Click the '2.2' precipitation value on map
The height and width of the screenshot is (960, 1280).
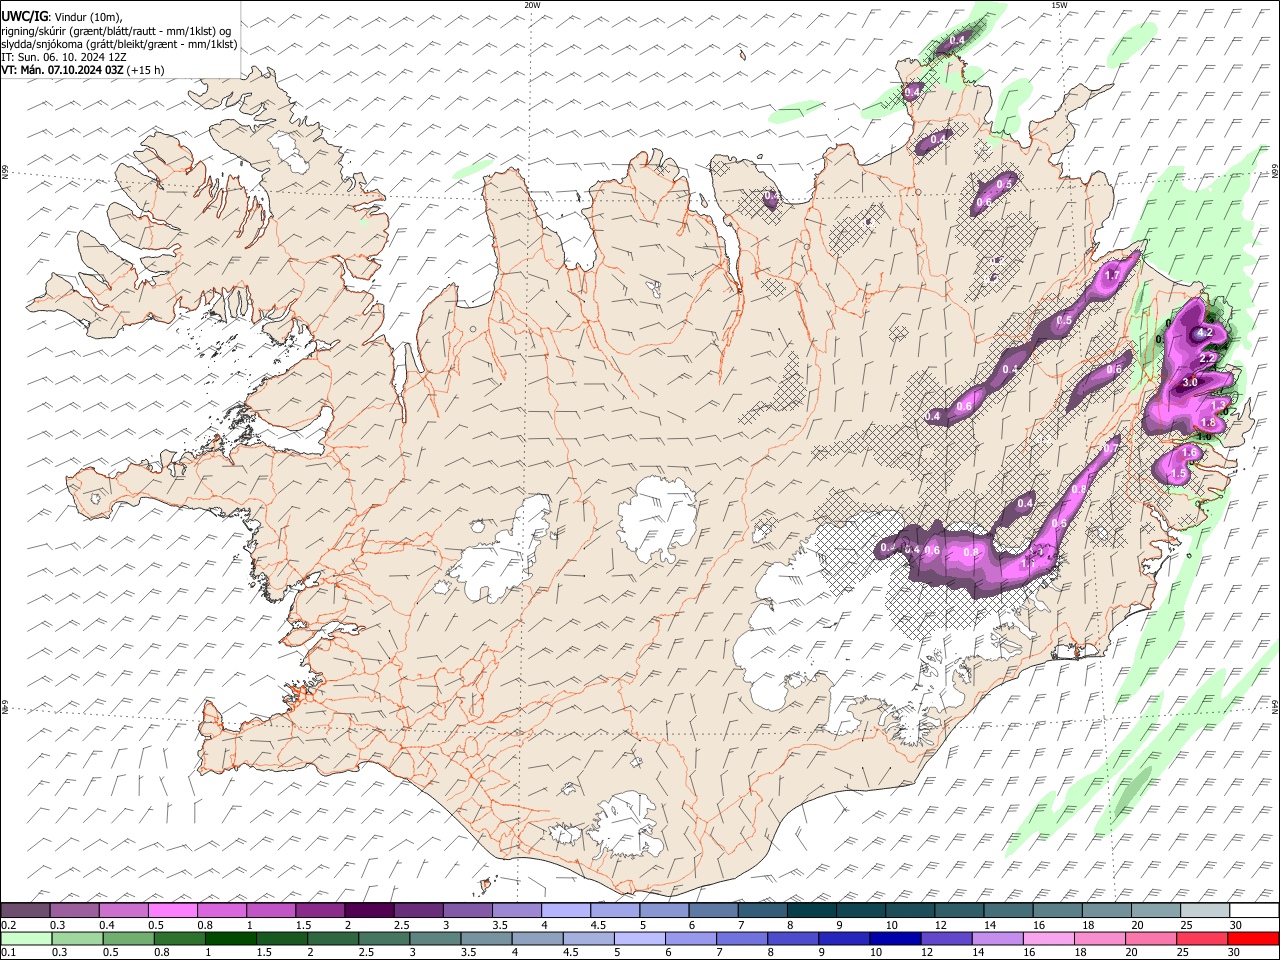(1207, 359)
